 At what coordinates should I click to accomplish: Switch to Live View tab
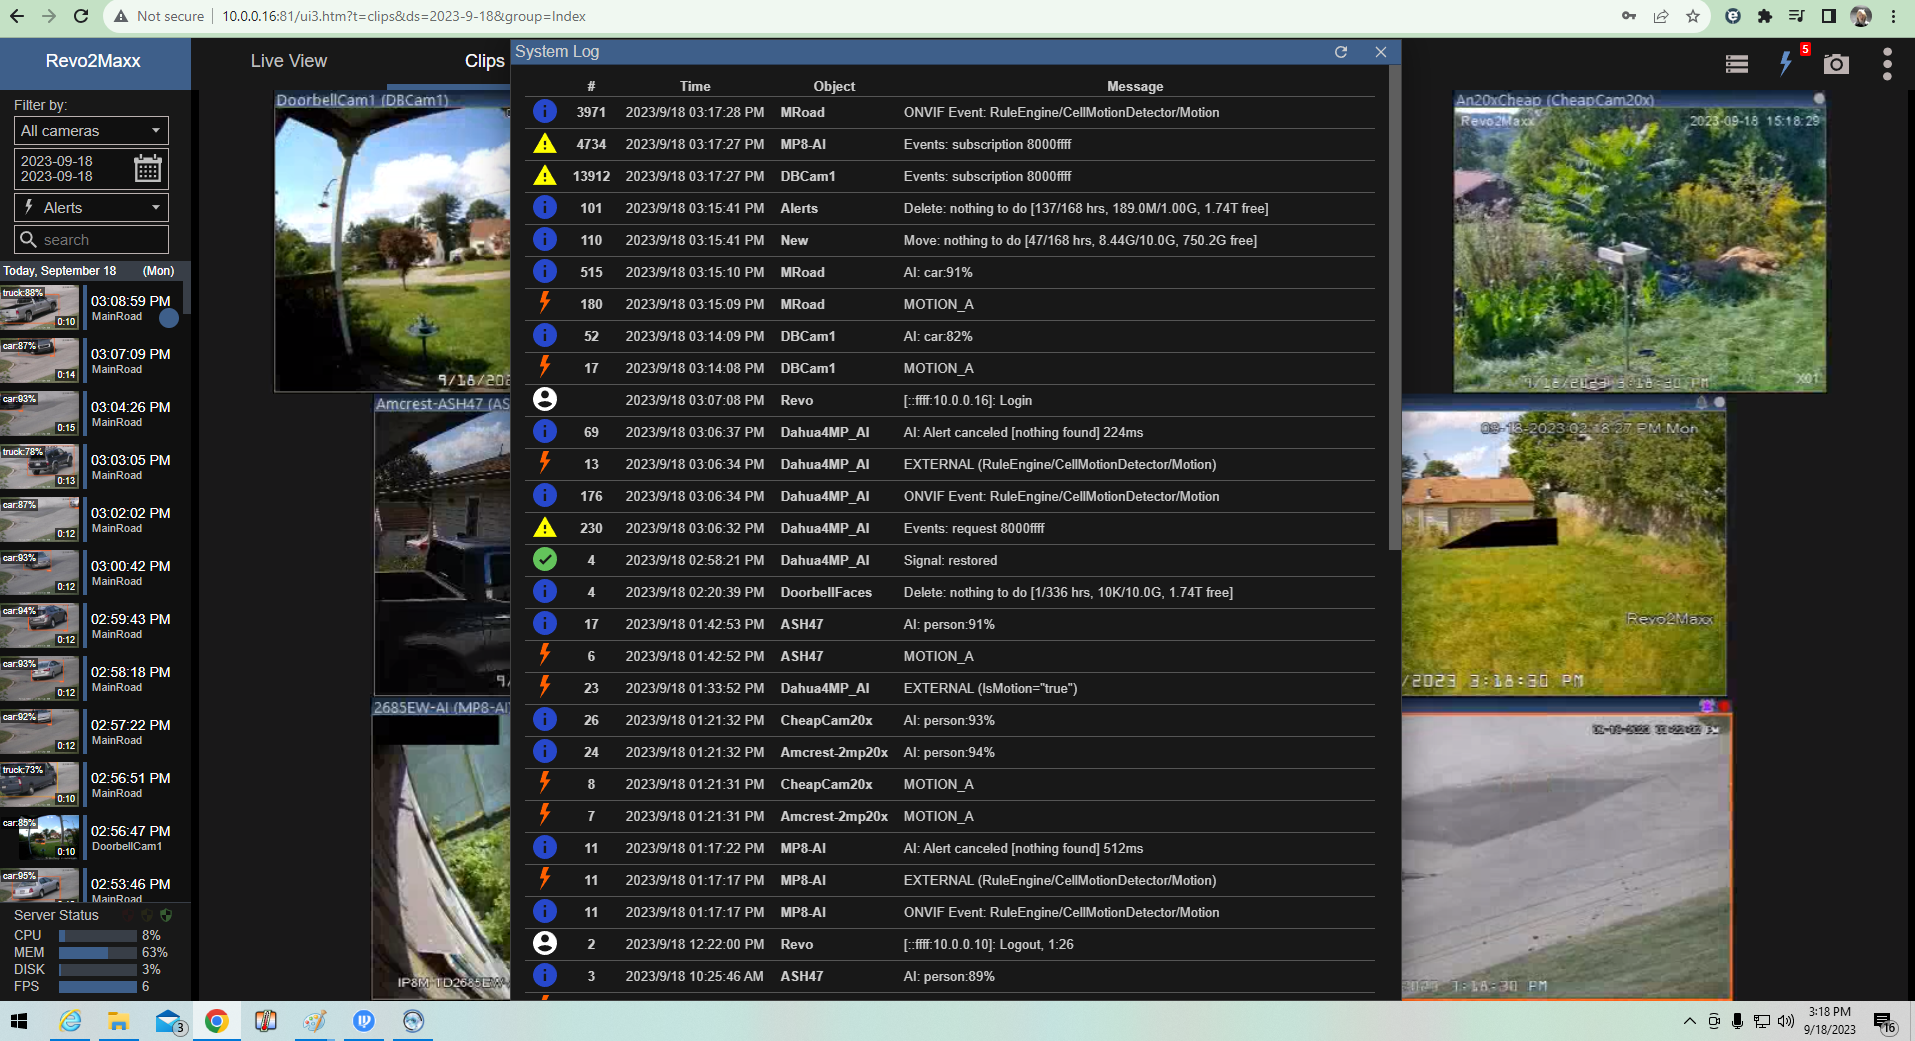(289, 61)
